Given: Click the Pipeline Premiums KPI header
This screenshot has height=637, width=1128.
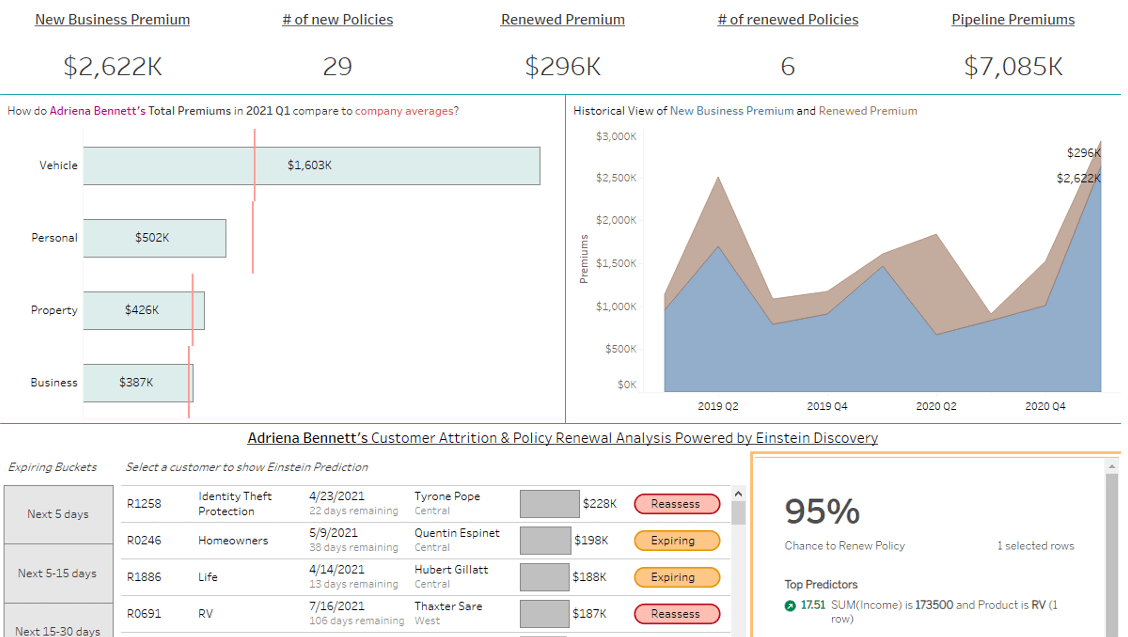Looking at the screenshot, I should click(1012, 19).
